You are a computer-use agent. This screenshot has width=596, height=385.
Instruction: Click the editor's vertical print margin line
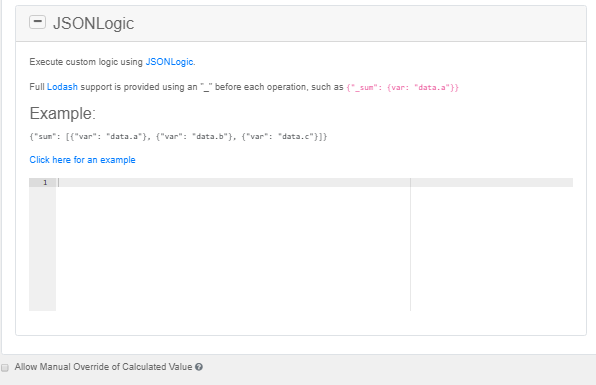411,244
